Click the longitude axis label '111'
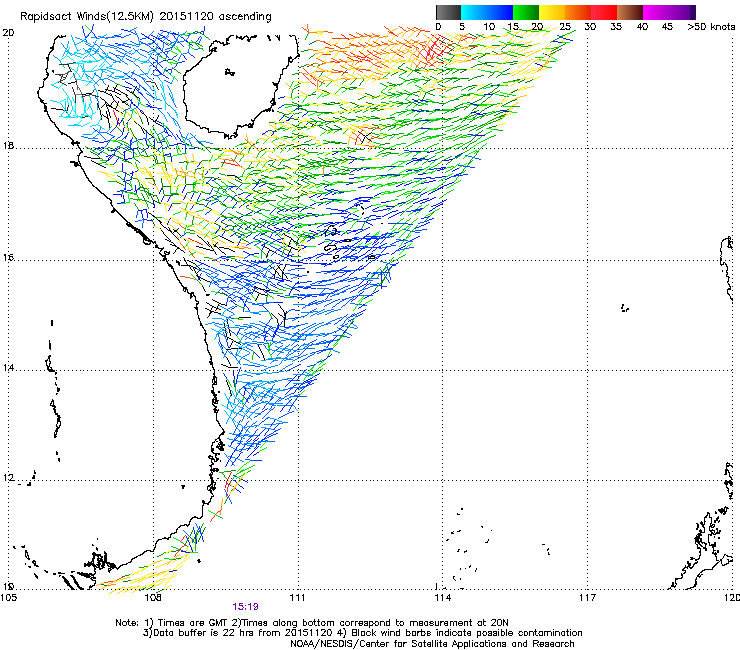This screenshot has width=740, height=650. pyautogui.click(x=297, y=598)
